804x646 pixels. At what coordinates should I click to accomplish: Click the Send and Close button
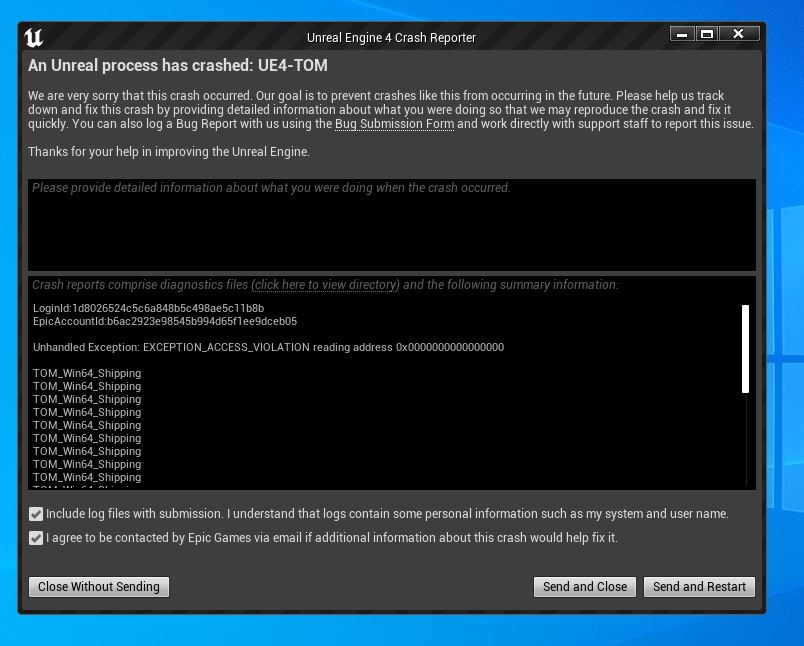(x=584, y=587)
